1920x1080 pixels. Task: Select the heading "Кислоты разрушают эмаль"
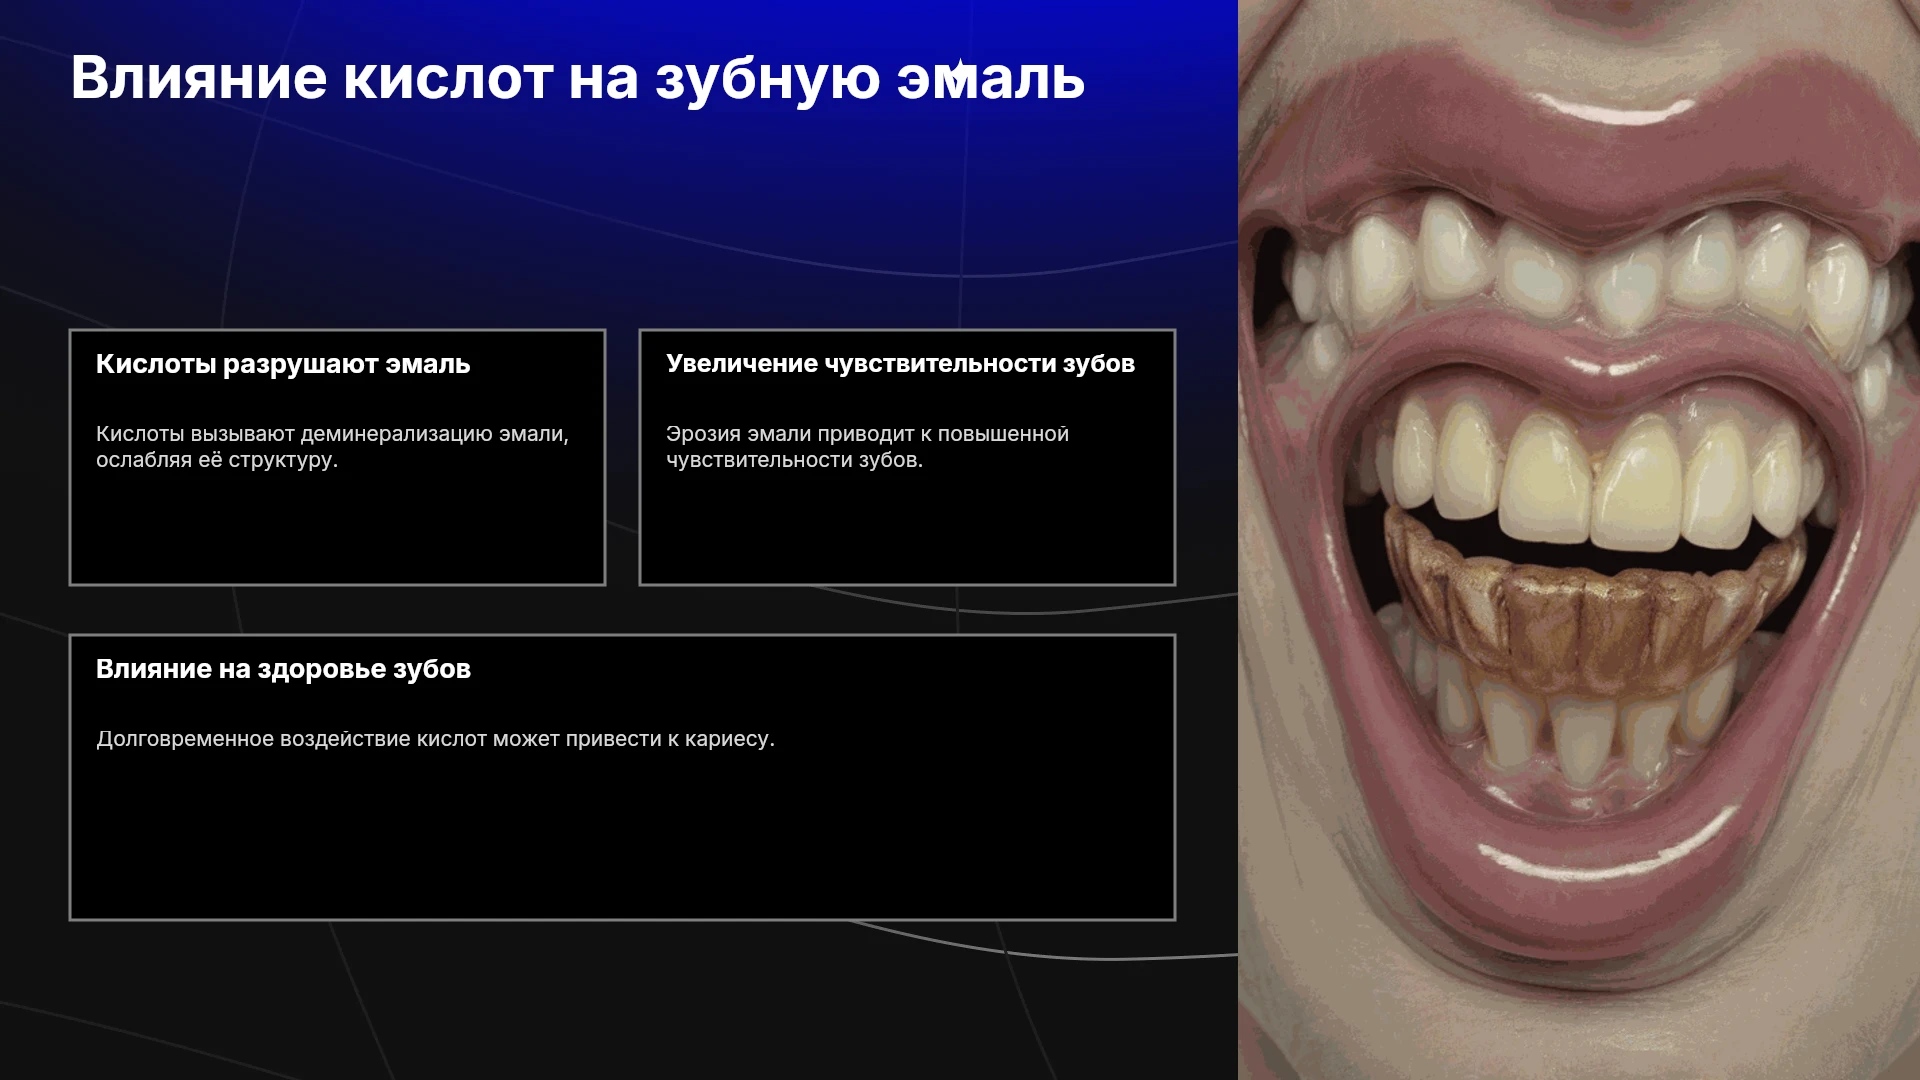(x=283, y=364)
